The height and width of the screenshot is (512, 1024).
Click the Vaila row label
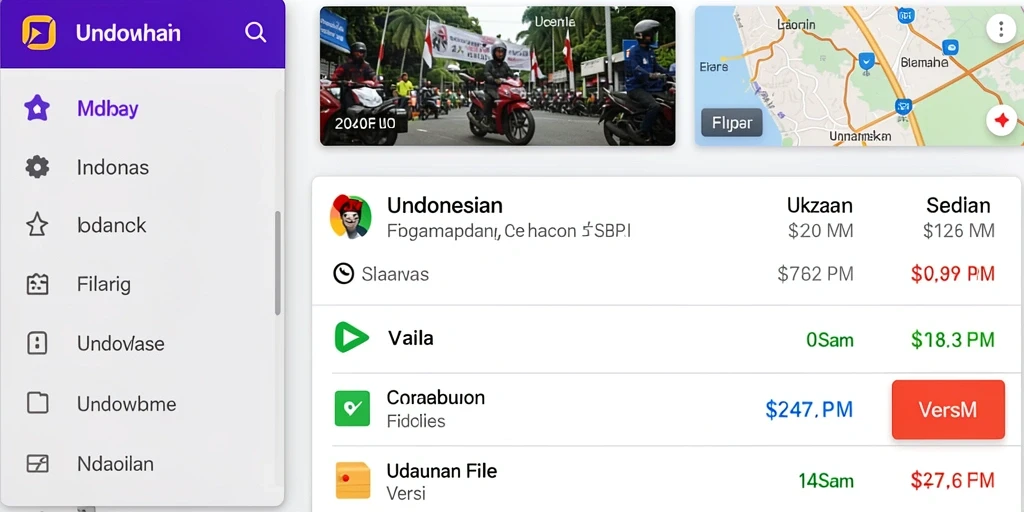click(x=411, y=338)
